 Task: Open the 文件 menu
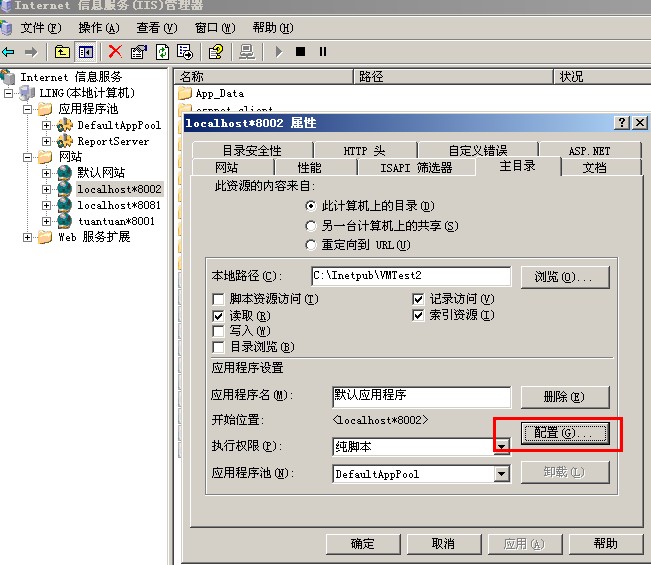[41, 28]
